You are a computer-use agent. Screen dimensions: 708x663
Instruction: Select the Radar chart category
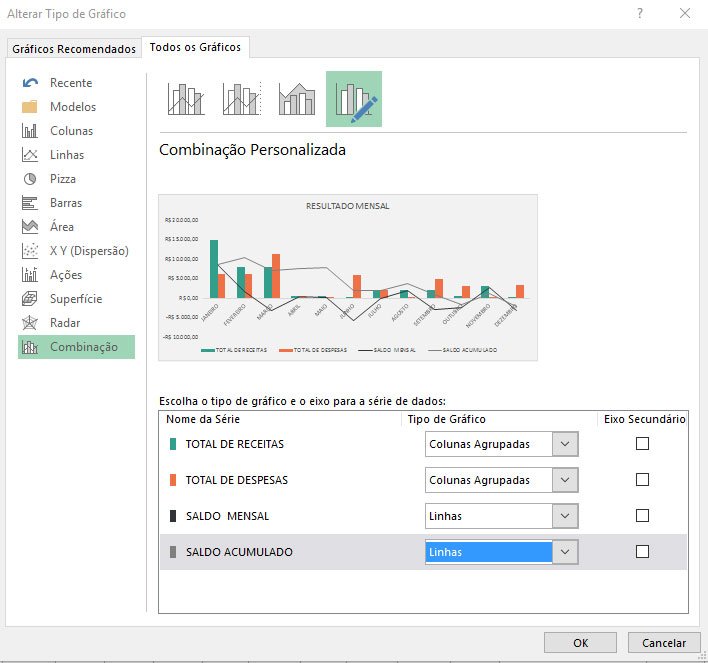(x=65, y=323)
